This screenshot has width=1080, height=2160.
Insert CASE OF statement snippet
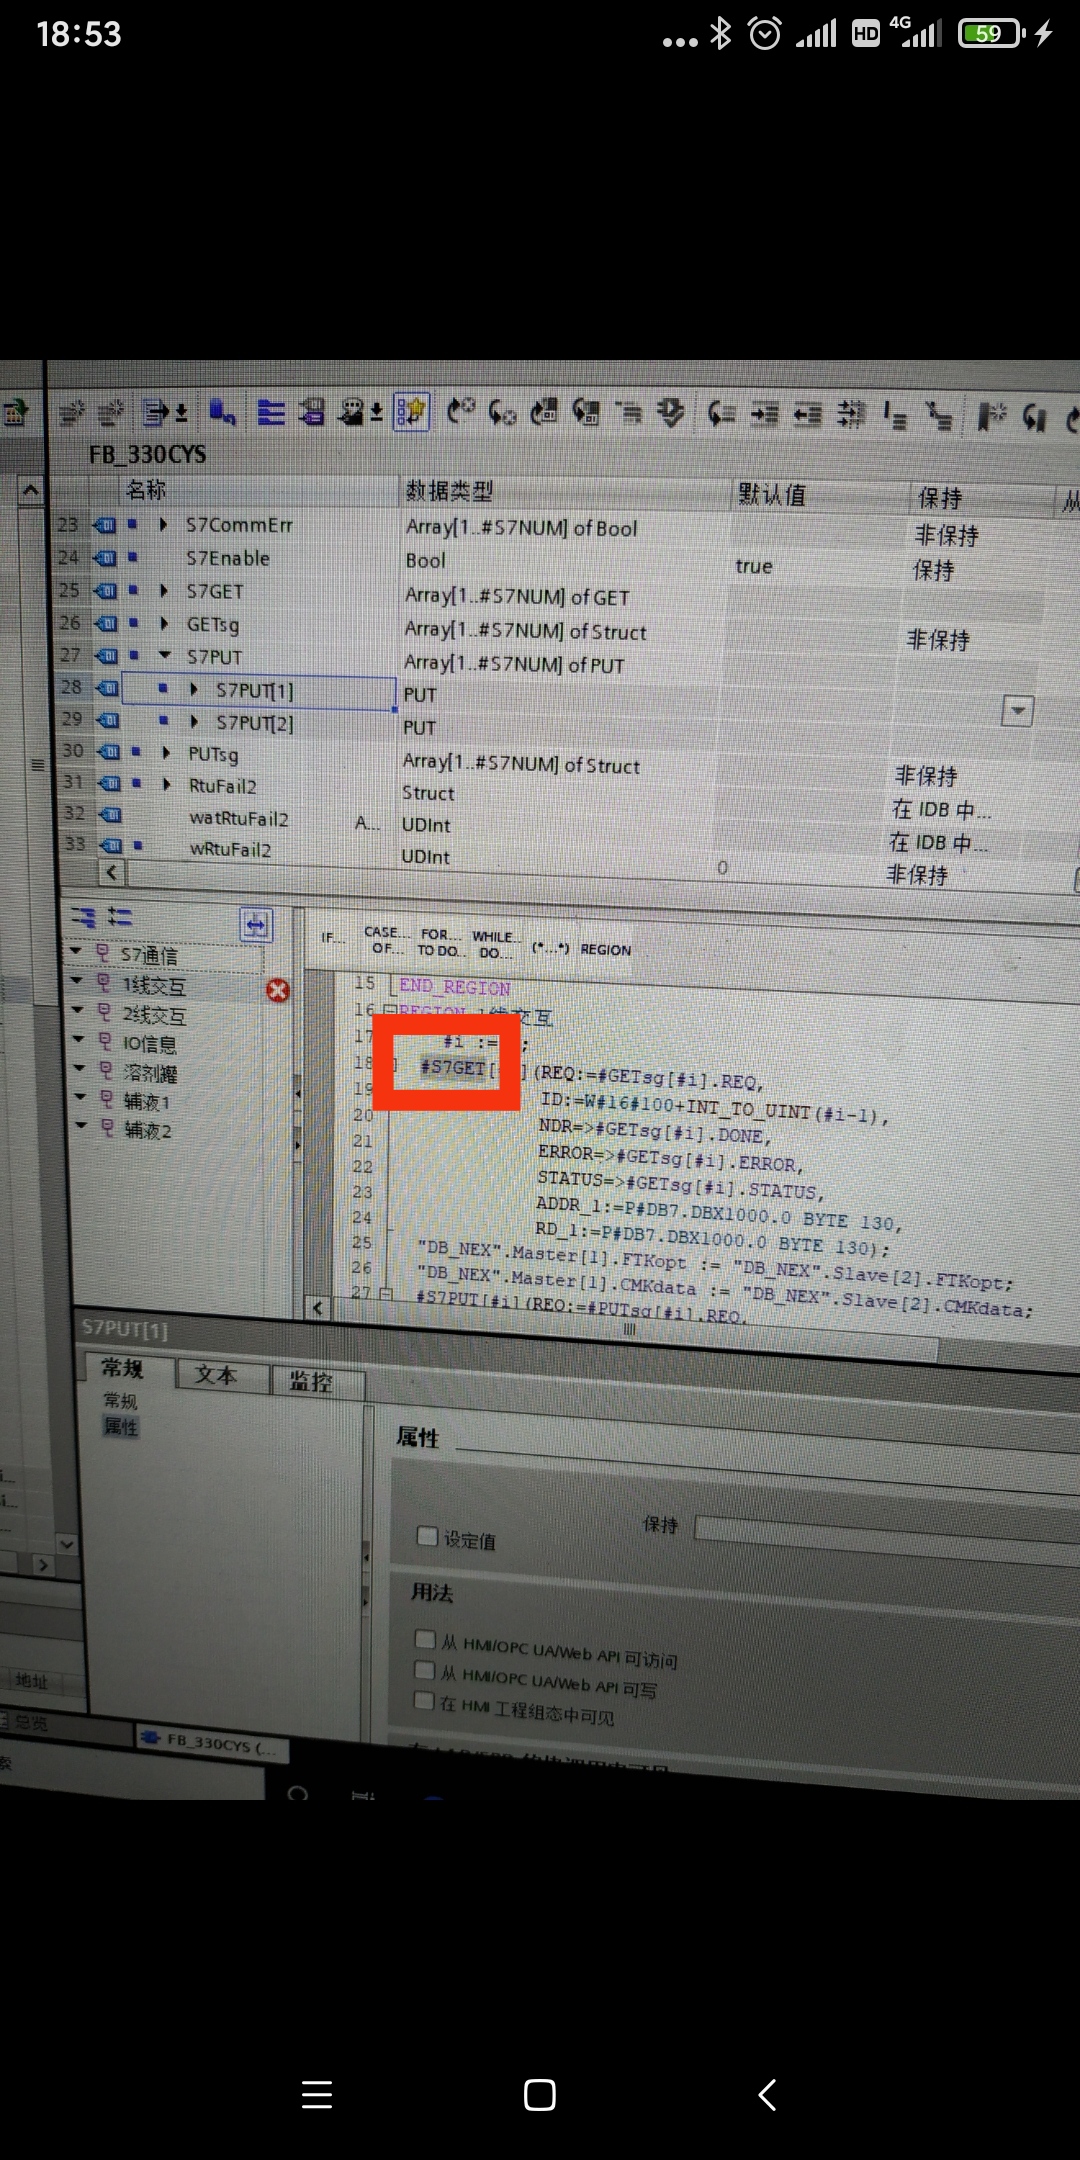(x=385, y=940)
